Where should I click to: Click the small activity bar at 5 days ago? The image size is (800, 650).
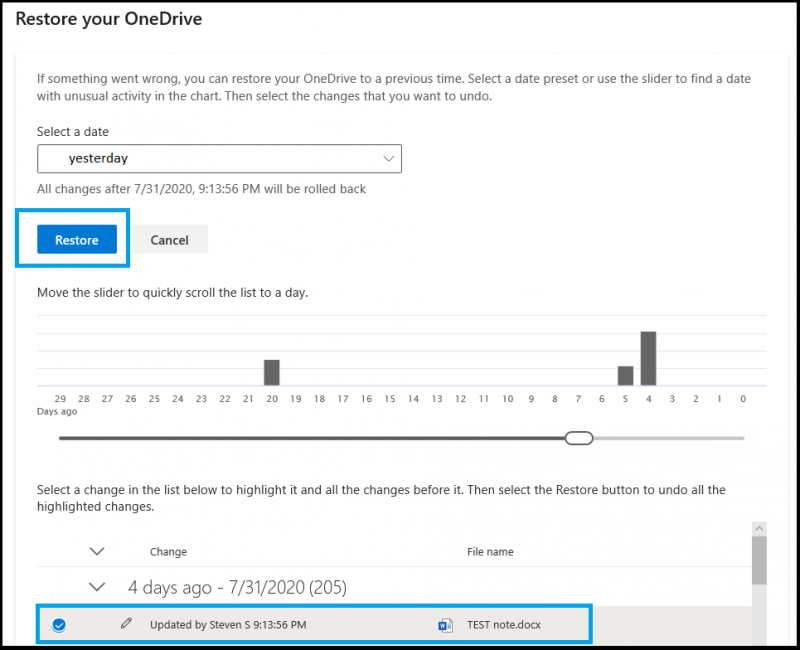tap(625, 374)
